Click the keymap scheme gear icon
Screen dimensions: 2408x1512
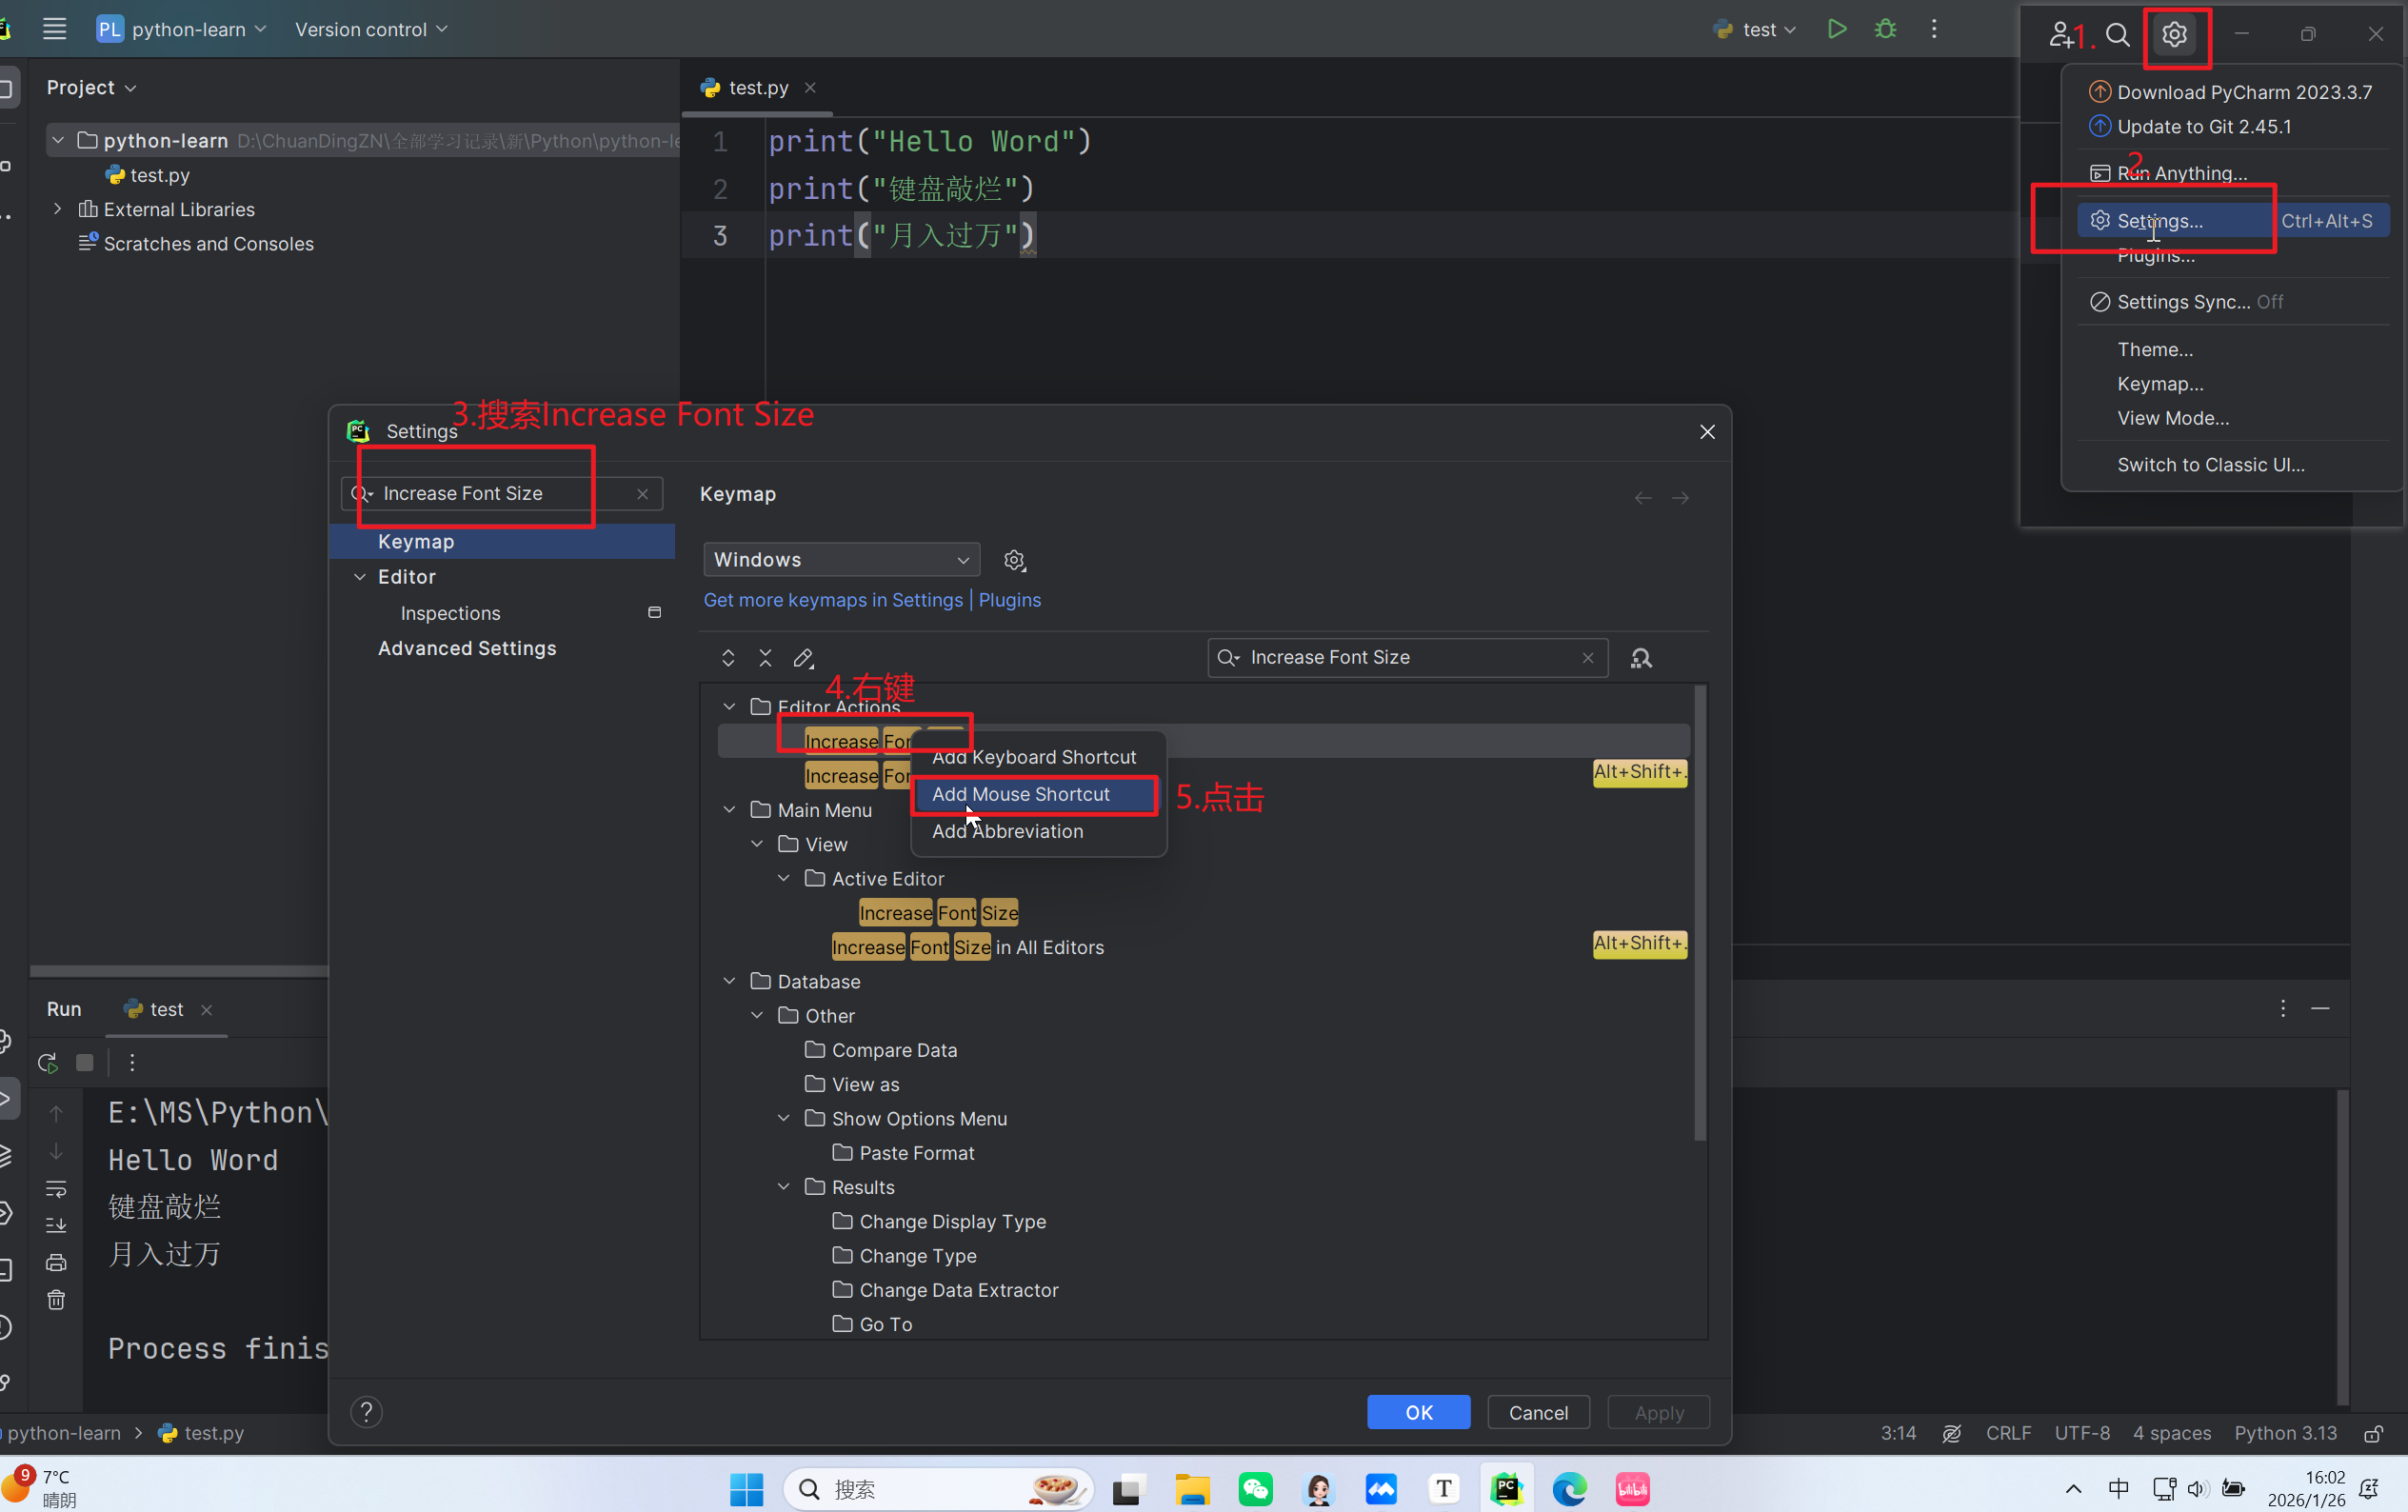click(1014, 560)
